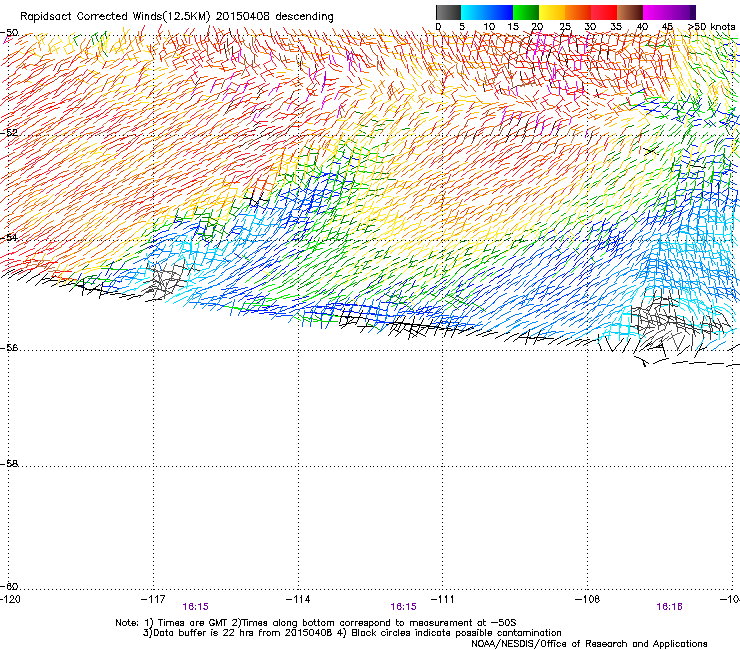Image resolution: width=740 pixels, height=650 pixels.
Task: Click the red 30-35 knots legend swatch
Action: click(x=604, y=12)
